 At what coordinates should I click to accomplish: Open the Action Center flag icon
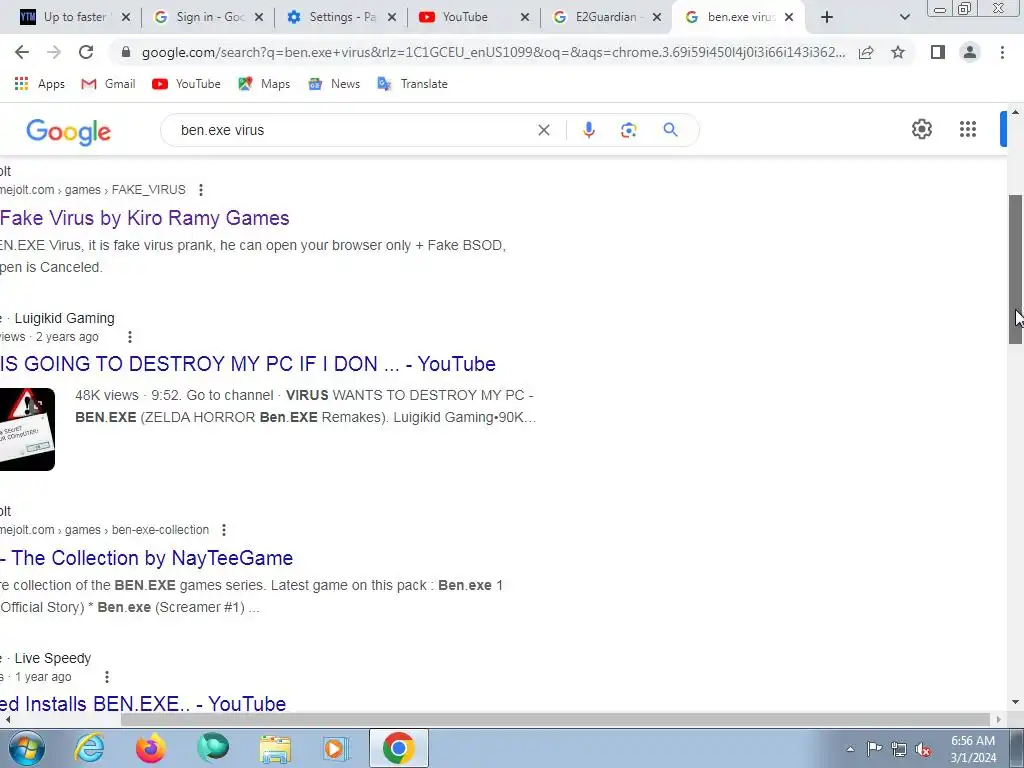(x=874, y=749)
